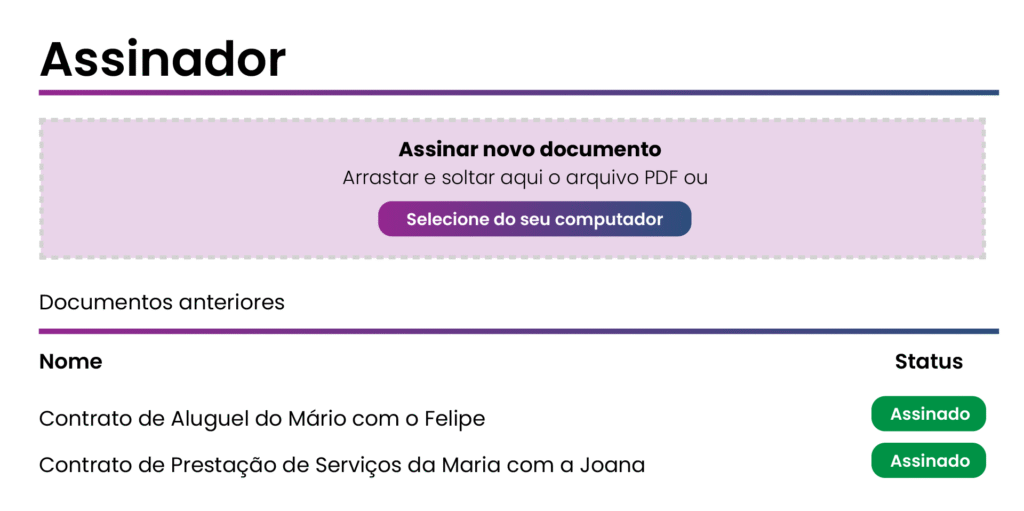Click the "Assinar novo documento" heading
The width and height of the screenshot is (1024, 511).
pyautogui.click(x=530, y=150)
